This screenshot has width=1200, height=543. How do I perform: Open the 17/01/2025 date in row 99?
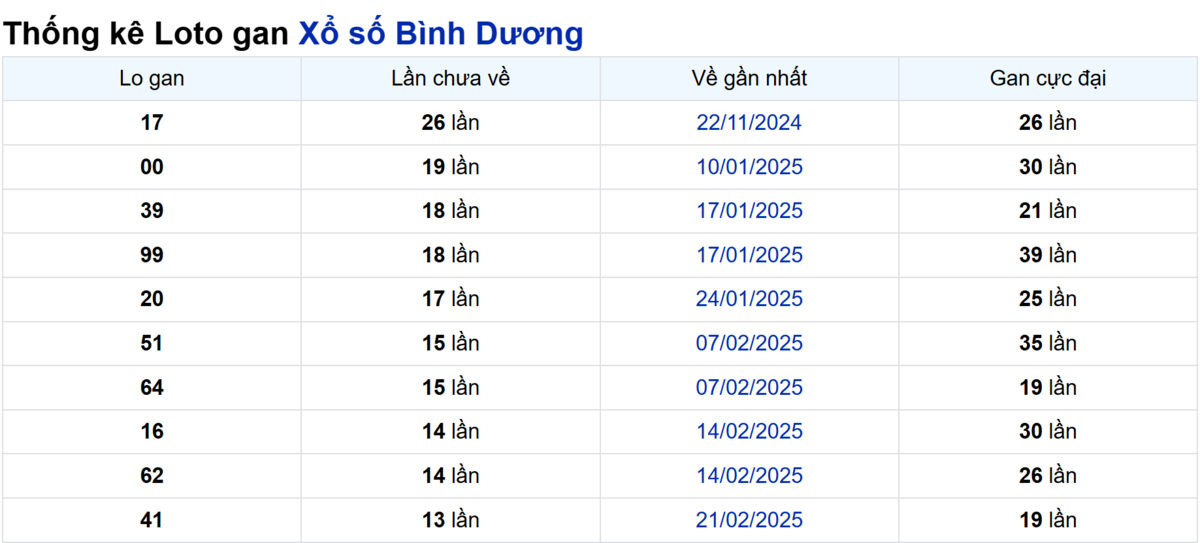749,255
